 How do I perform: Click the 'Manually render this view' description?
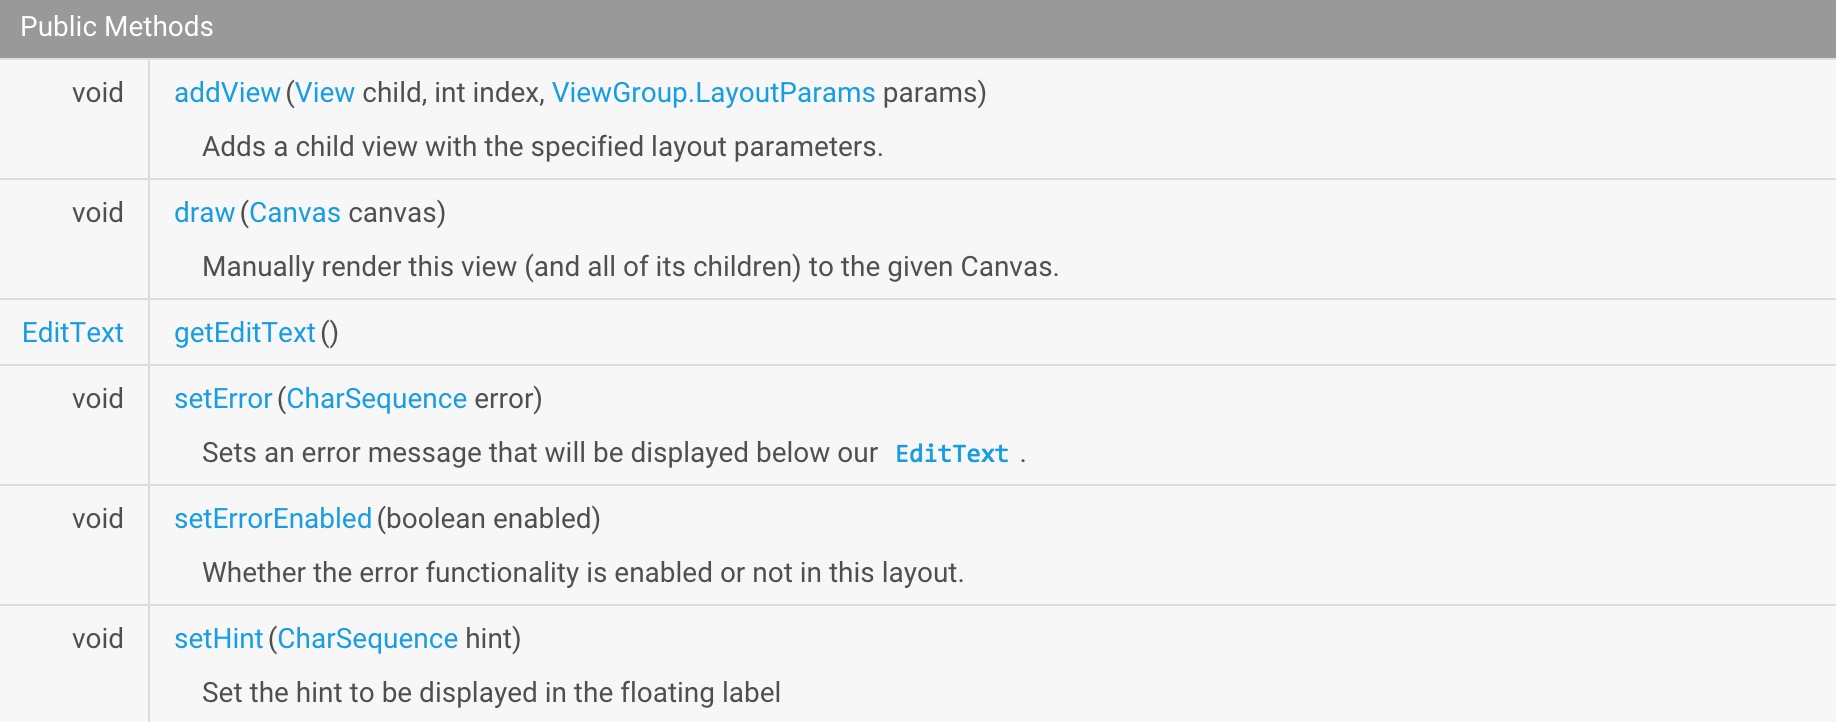coord(630,267)
